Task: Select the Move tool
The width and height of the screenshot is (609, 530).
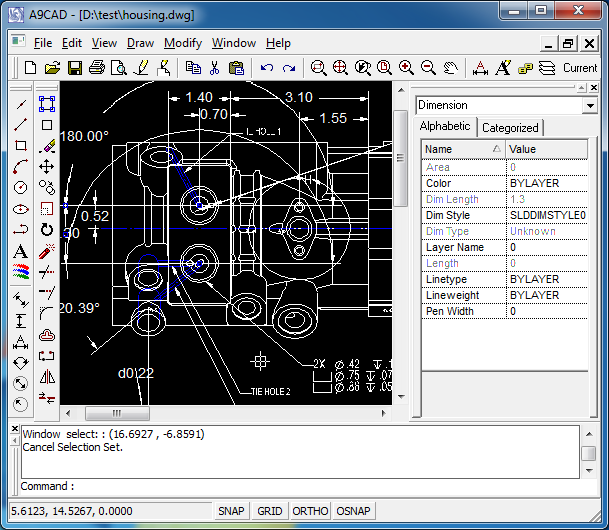Action: tap(47, 167)
